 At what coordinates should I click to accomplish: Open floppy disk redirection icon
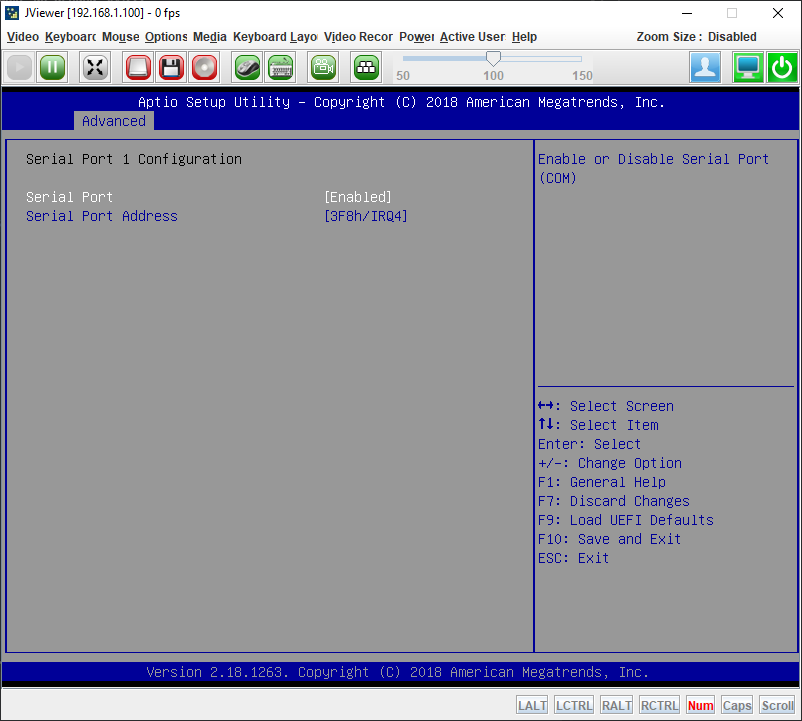click(171, 67)
